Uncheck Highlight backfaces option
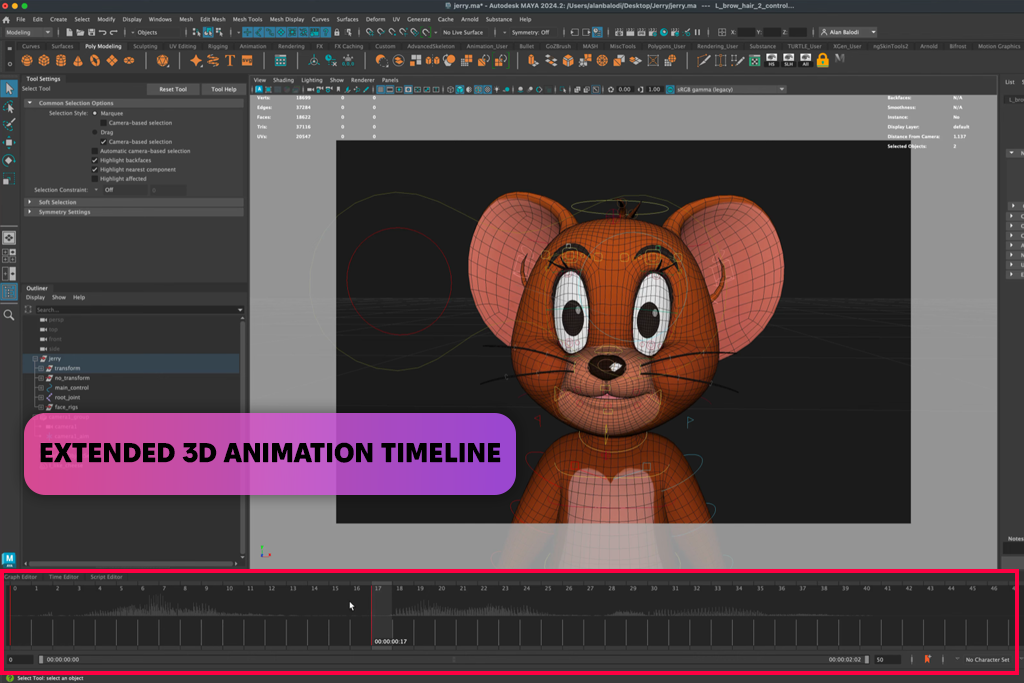 pos(95,160)
